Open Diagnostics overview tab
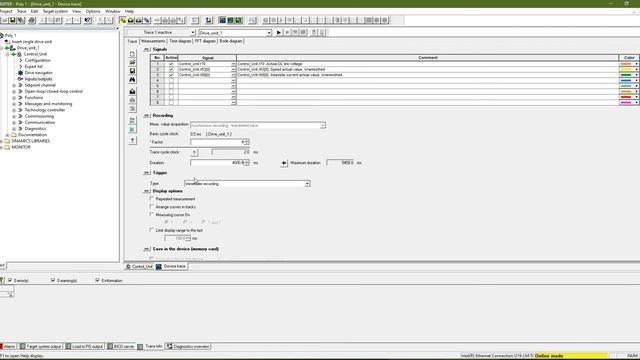Viewport: 640px width, 360px height. point(188,347)
